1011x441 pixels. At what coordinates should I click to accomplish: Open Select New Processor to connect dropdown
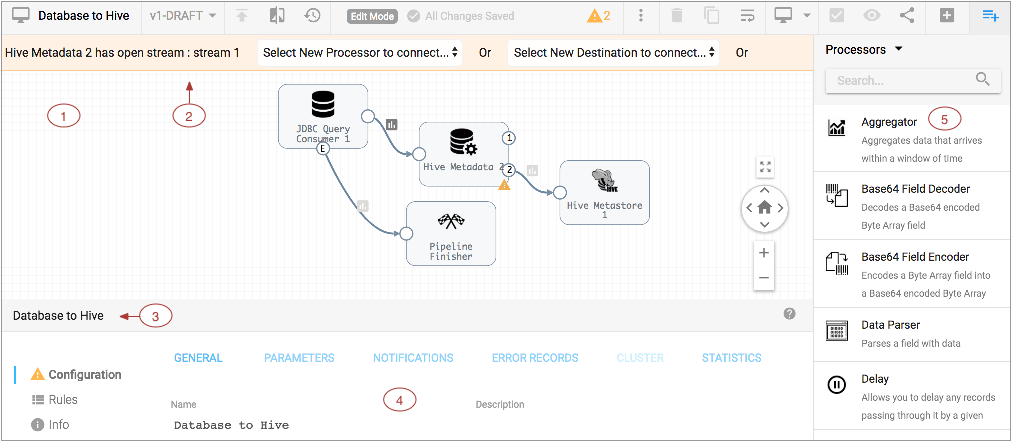[360, 52]
